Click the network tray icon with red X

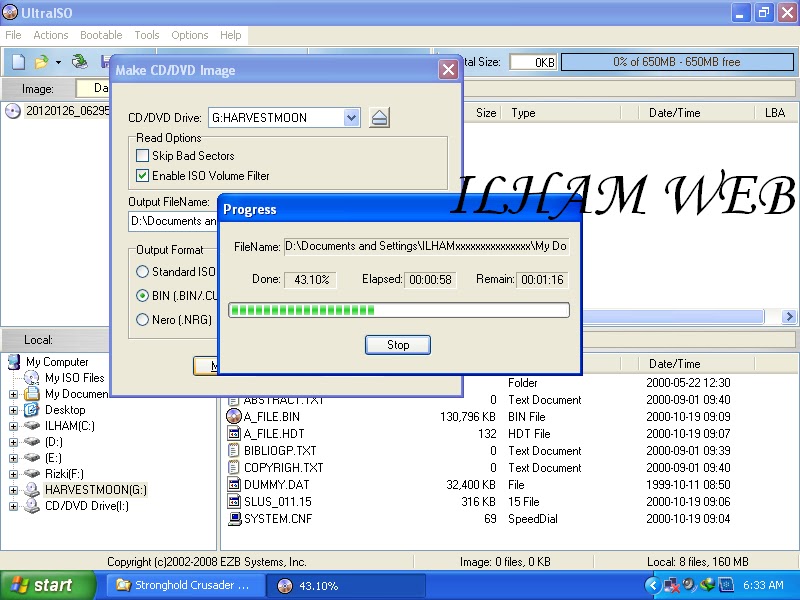[671, 585]
